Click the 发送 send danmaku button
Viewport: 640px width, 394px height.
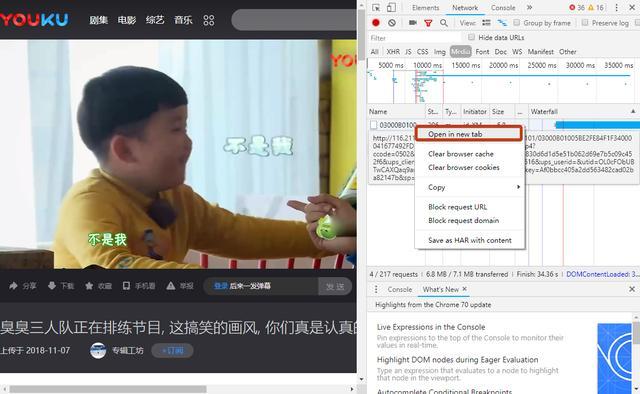click(x=335, y=286)
